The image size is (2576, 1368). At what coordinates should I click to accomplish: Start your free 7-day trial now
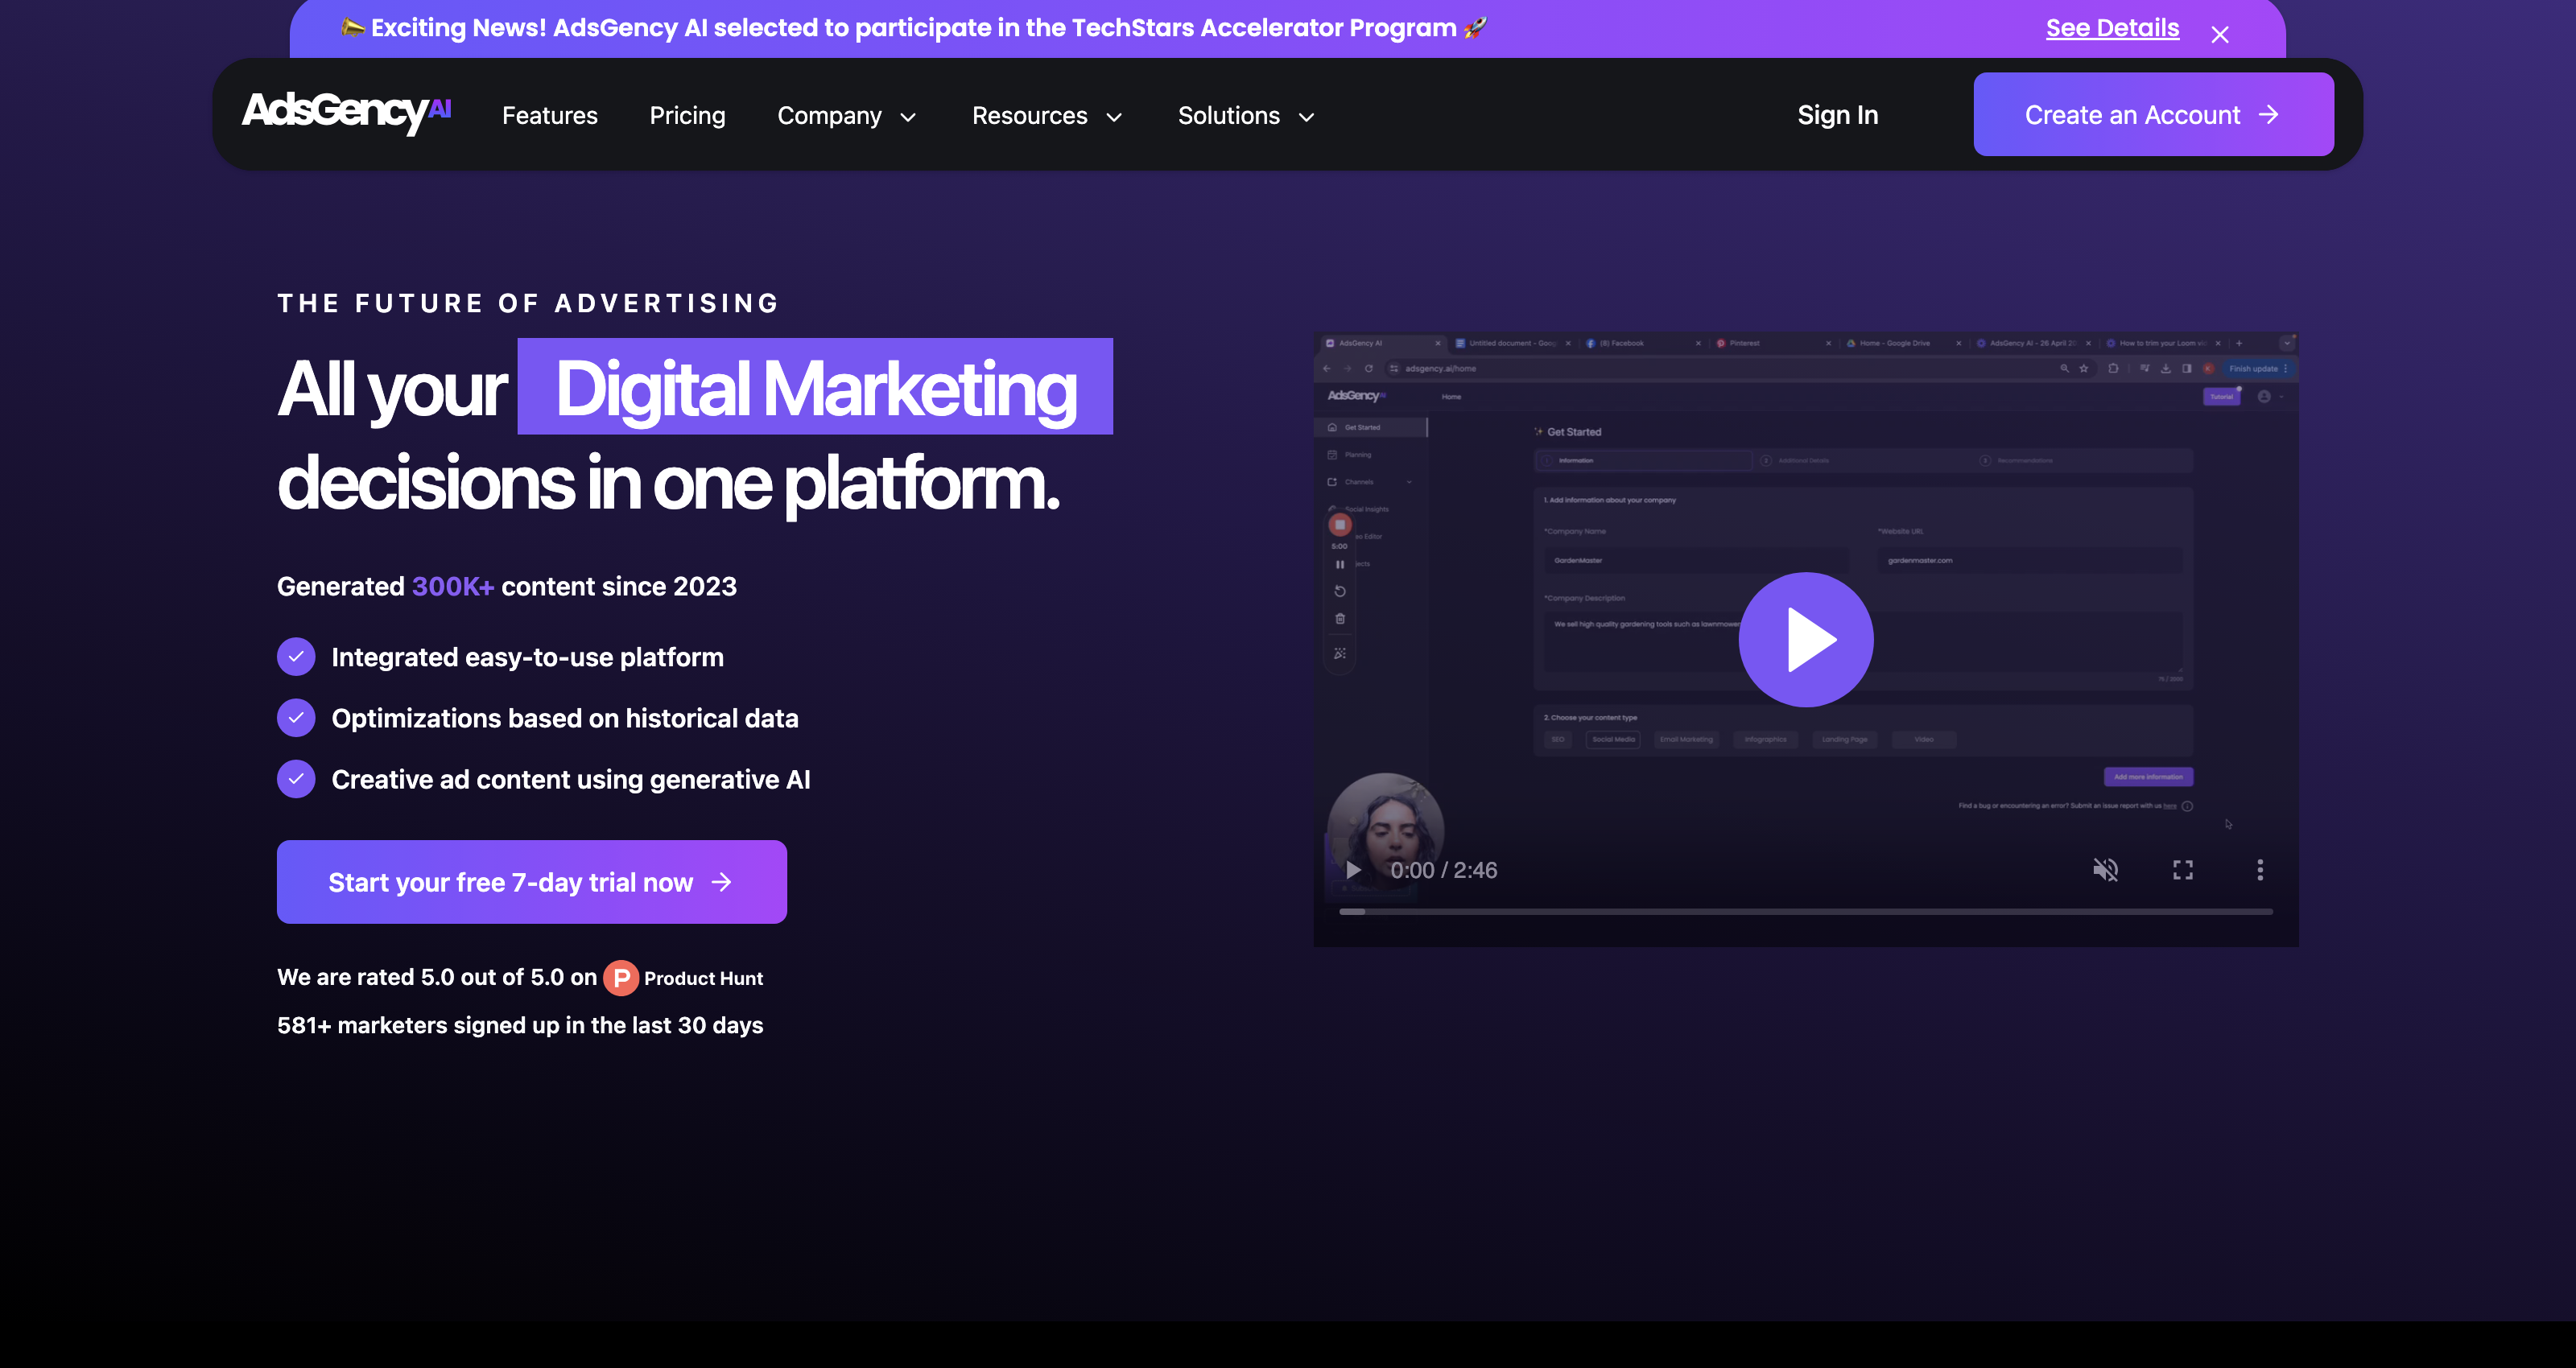pyautogui.click(x=531, y=882)
